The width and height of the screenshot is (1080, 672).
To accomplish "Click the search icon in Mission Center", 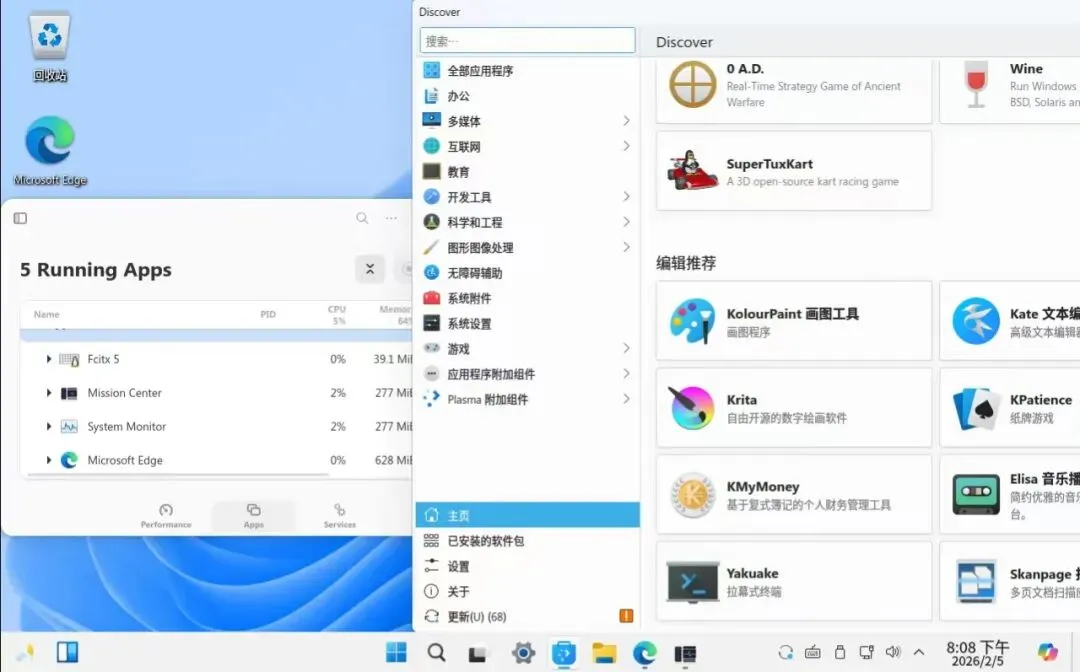I will (x=362, y=218).
